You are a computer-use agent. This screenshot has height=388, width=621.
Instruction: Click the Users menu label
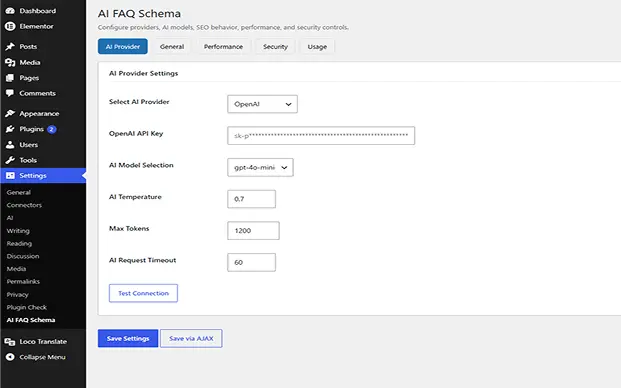tap(29, 145)
